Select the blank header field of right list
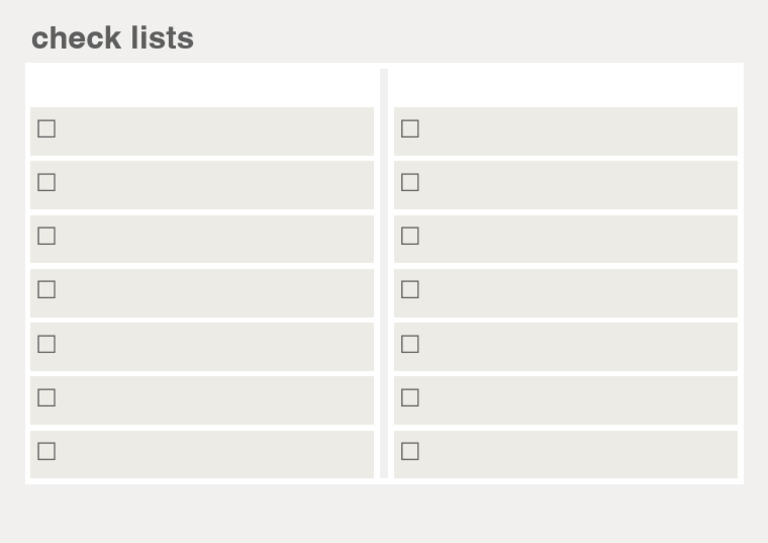The width and height of the screenshot is (768, 543). click(x=565, y=85)
